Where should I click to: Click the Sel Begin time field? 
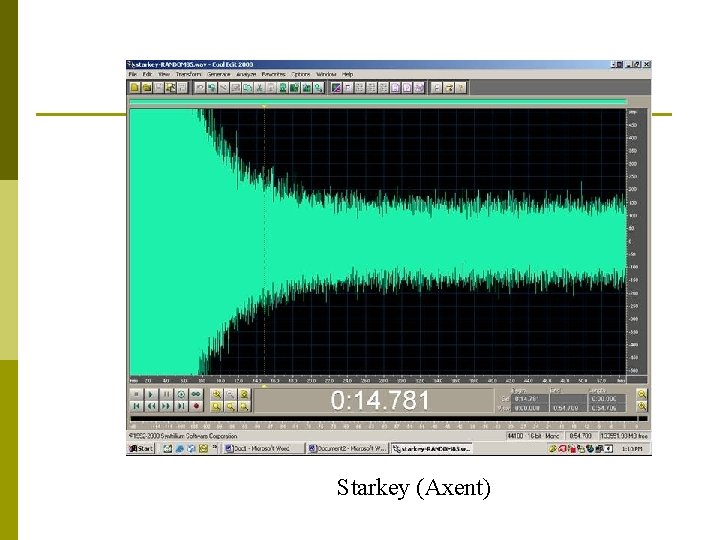[x=530, y=399]
